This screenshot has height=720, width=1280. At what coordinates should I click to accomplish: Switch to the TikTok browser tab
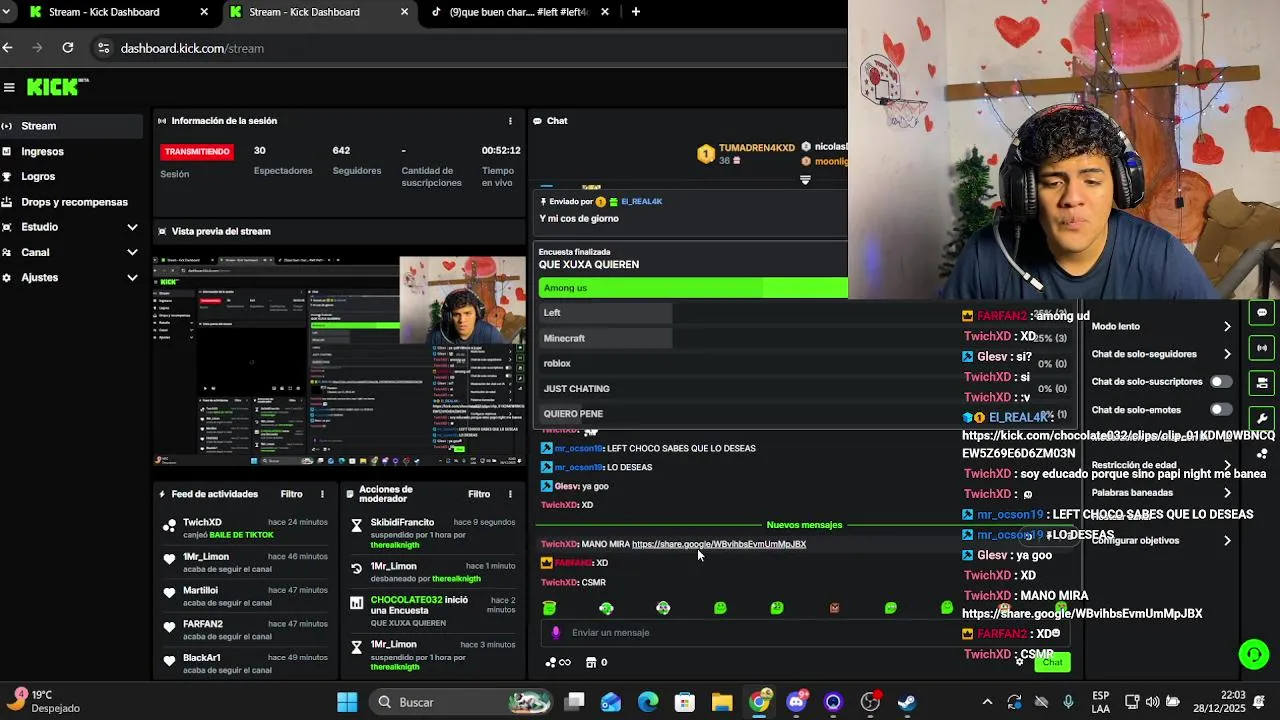(519, 12)
